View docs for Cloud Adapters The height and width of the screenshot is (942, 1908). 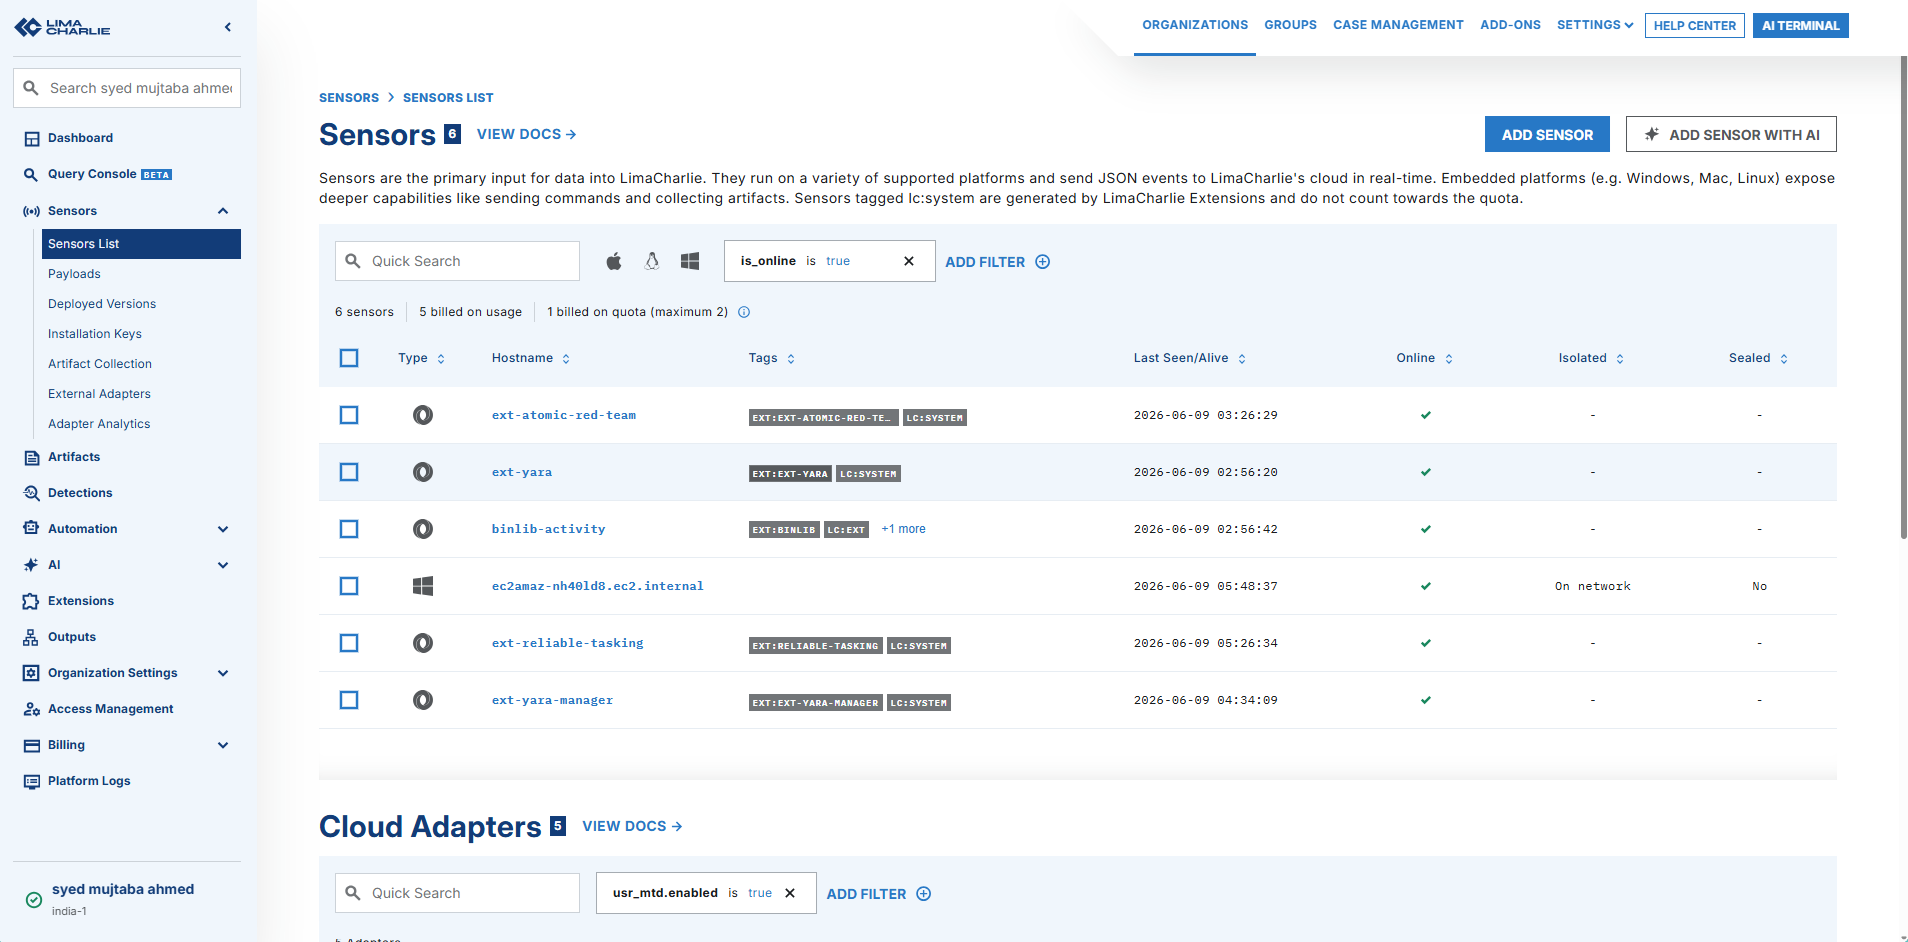[633, 826]
